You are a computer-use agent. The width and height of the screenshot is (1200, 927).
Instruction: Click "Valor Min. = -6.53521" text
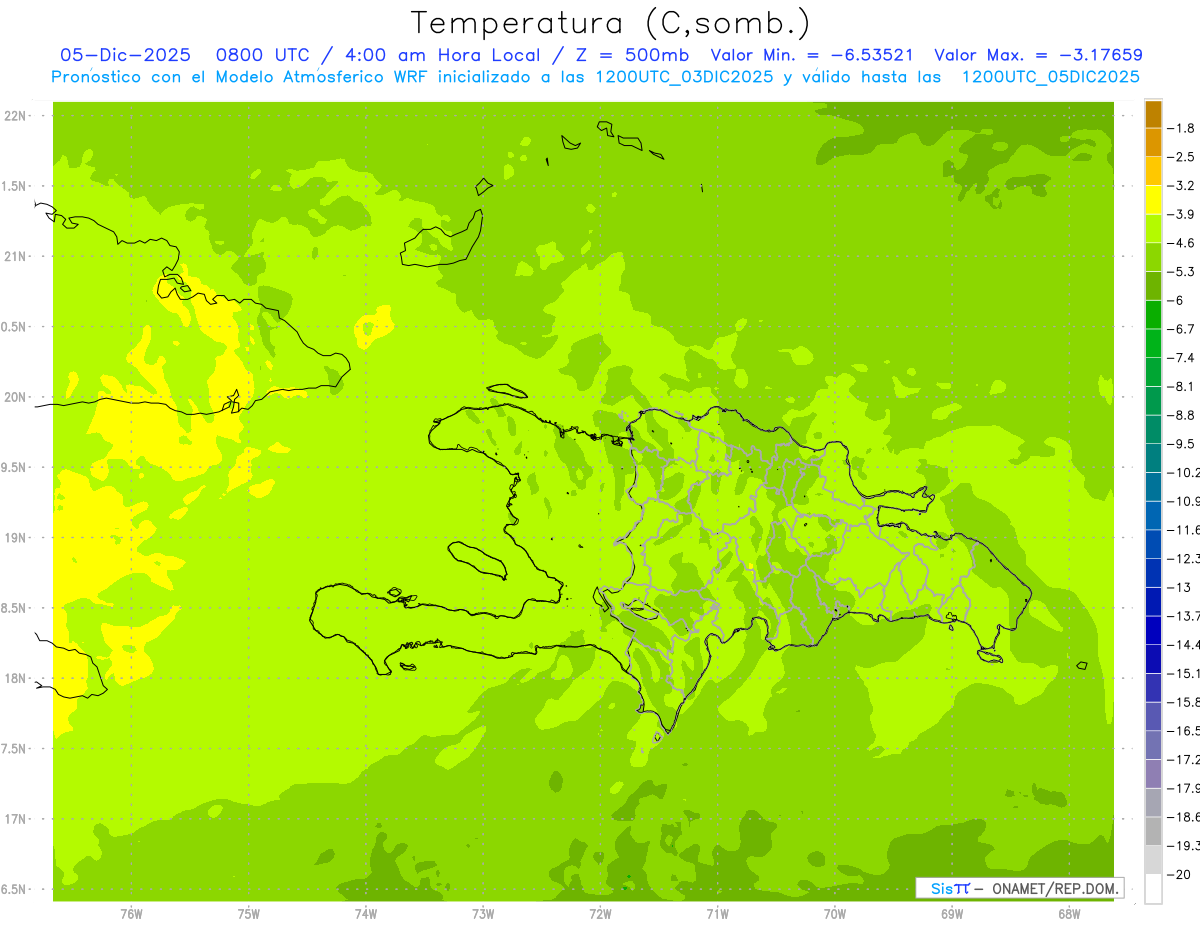(x=811, y=56)
